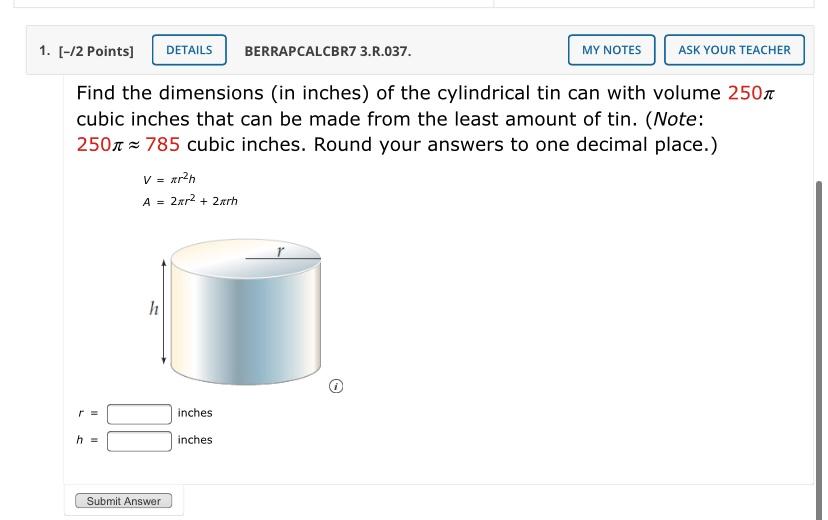Click the cylinder tin can image

(x=246, y=312)
